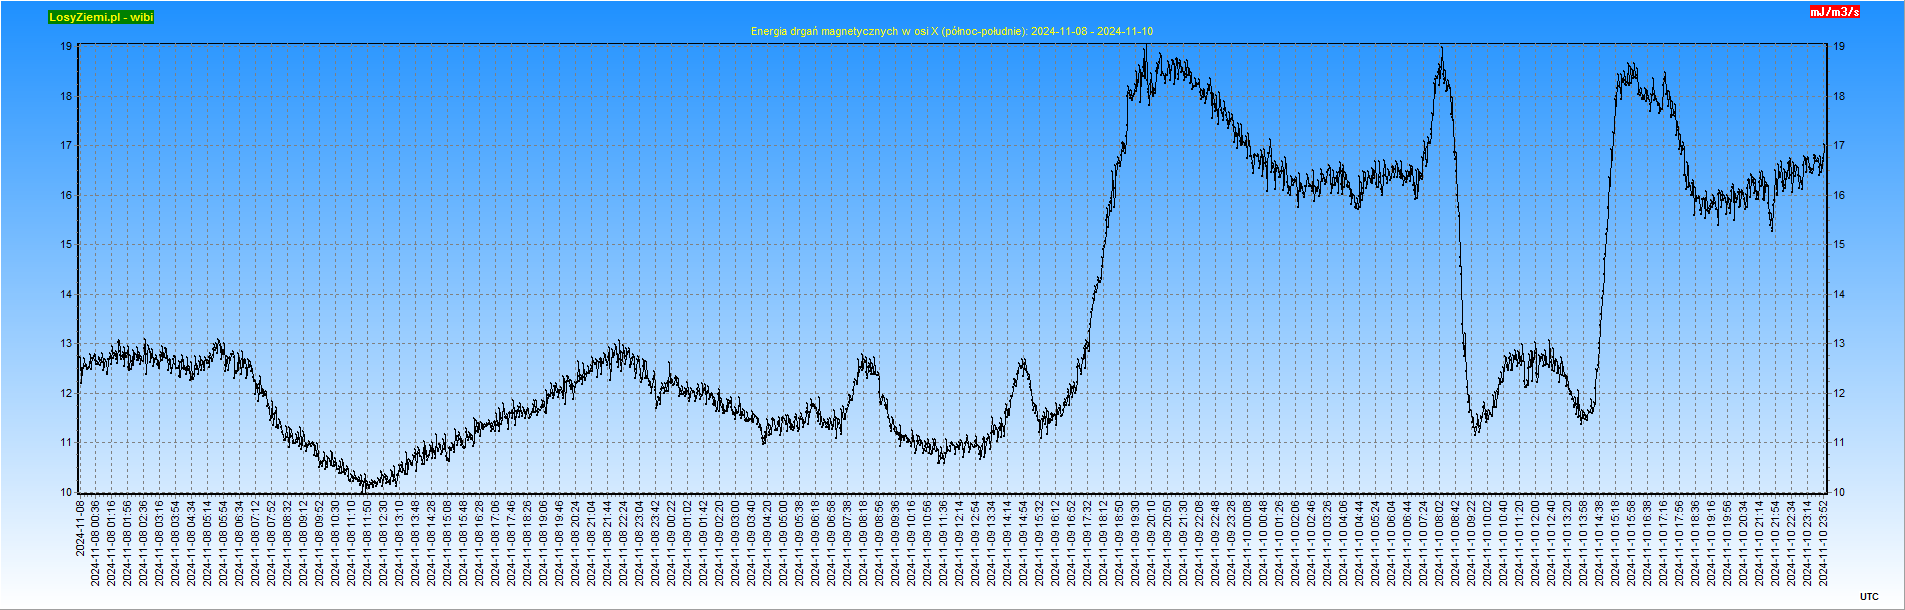This screenshot has width=1905, height=610.
Task: Click the red mJ/m3/s unit badge
Action: pyautogui.click(x=1834, y=12)
